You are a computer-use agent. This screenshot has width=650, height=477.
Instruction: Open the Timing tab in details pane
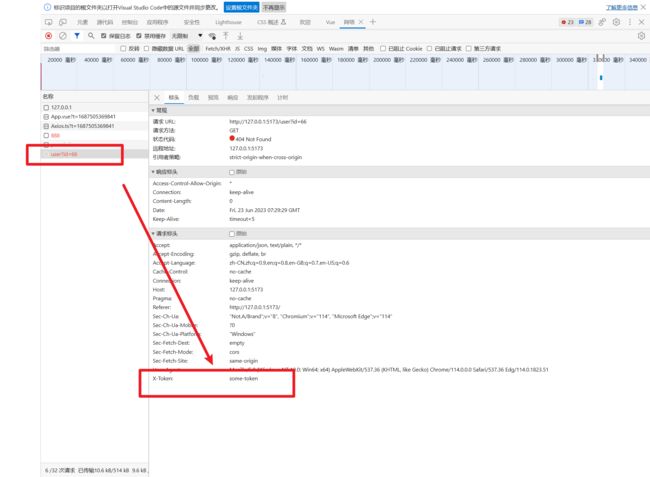(283, 97)
